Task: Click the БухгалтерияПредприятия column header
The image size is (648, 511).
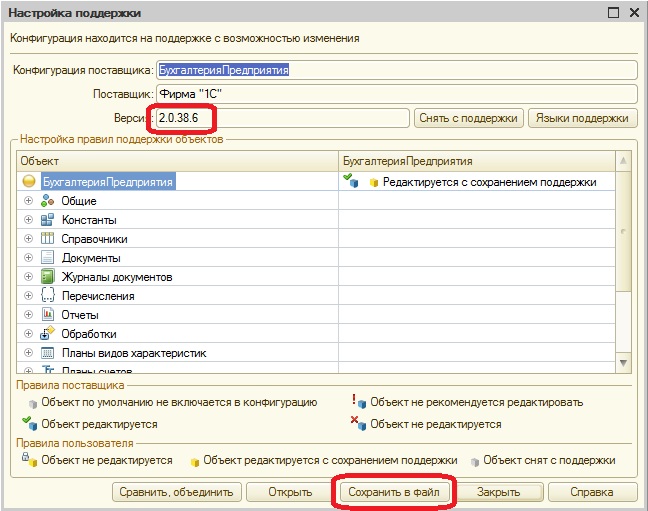Action: [x=477, y=161]
